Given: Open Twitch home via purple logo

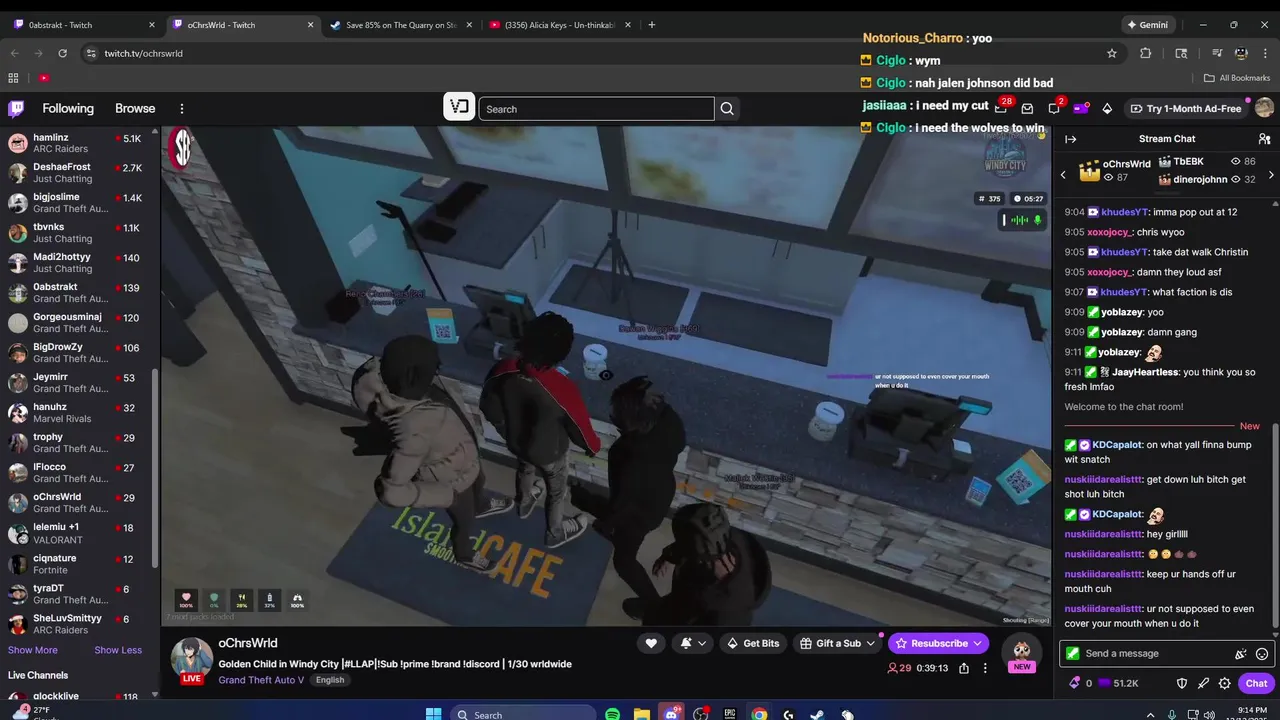Looking at the screenshot, I should 16,108.
